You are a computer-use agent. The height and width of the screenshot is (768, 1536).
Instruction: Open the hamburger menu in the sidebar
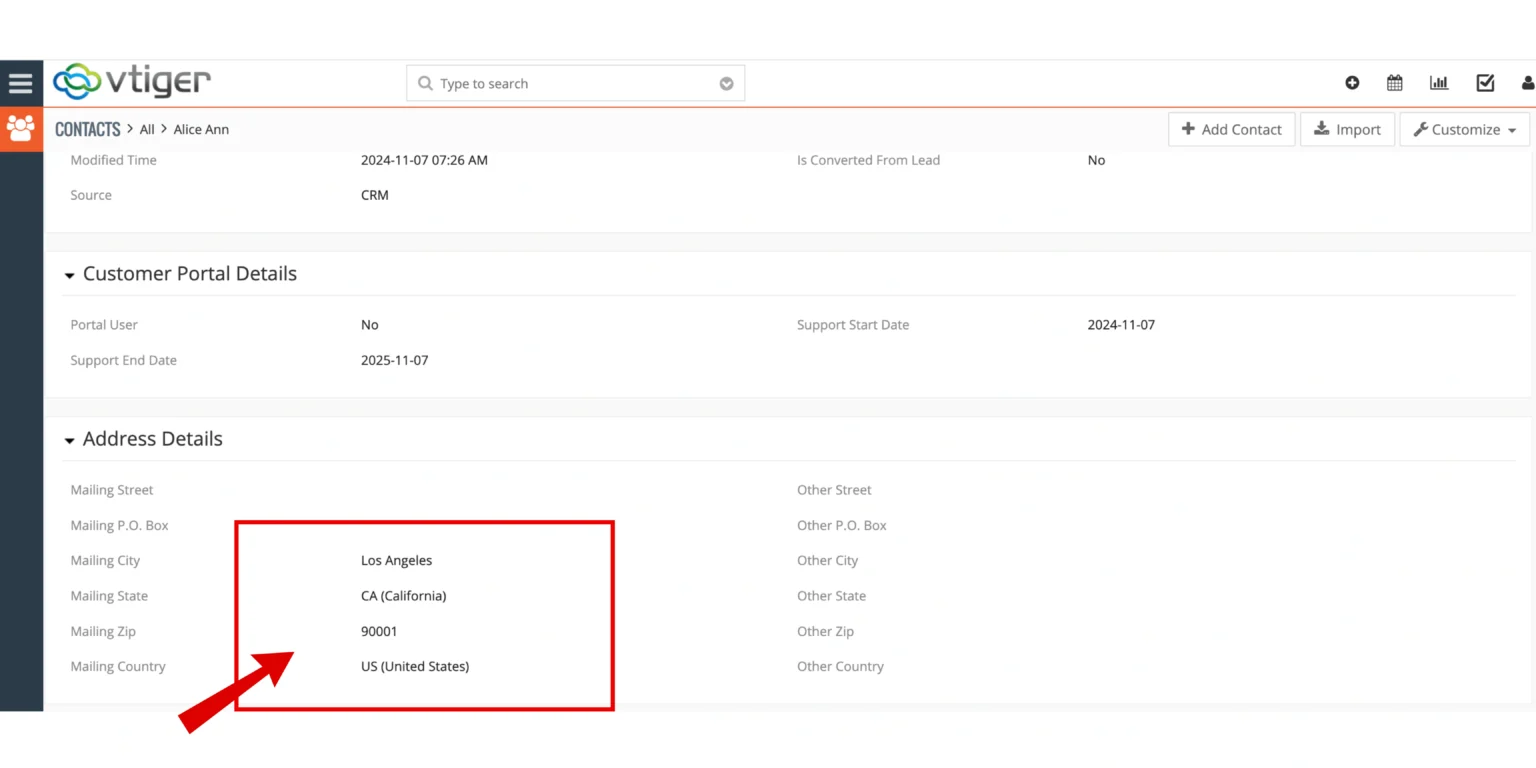click(21, 82)
